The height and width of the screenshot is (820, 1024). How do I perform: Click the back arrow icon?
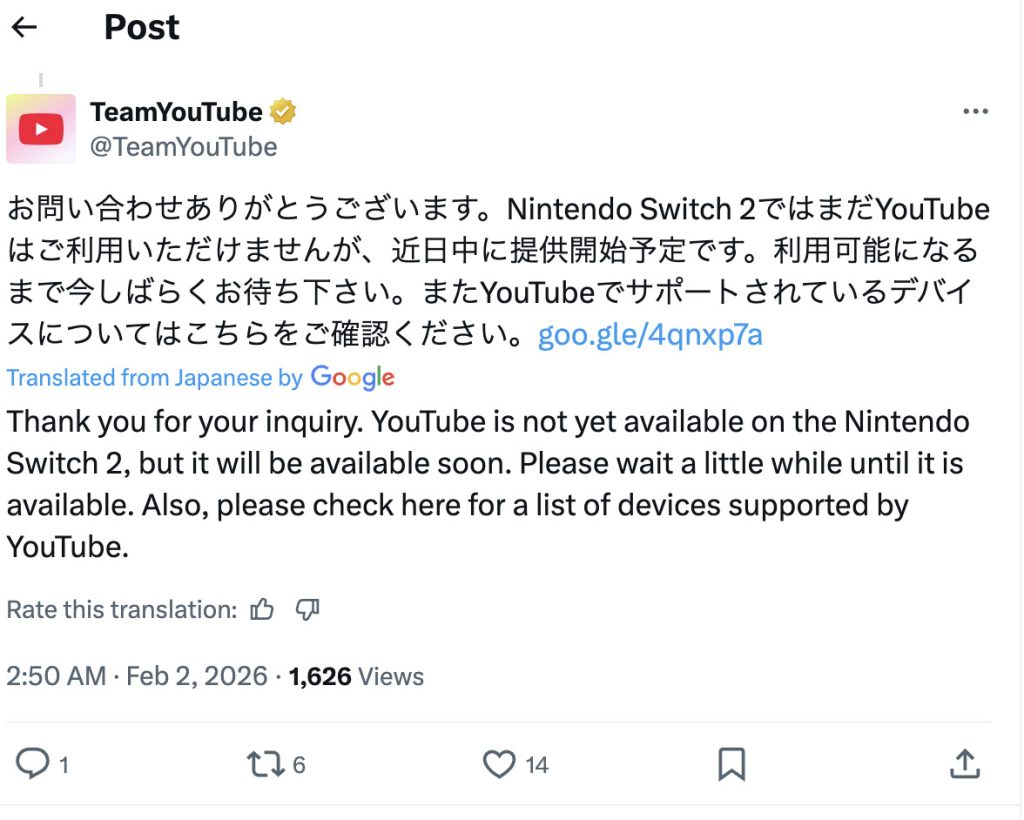[x=24, y=27]
